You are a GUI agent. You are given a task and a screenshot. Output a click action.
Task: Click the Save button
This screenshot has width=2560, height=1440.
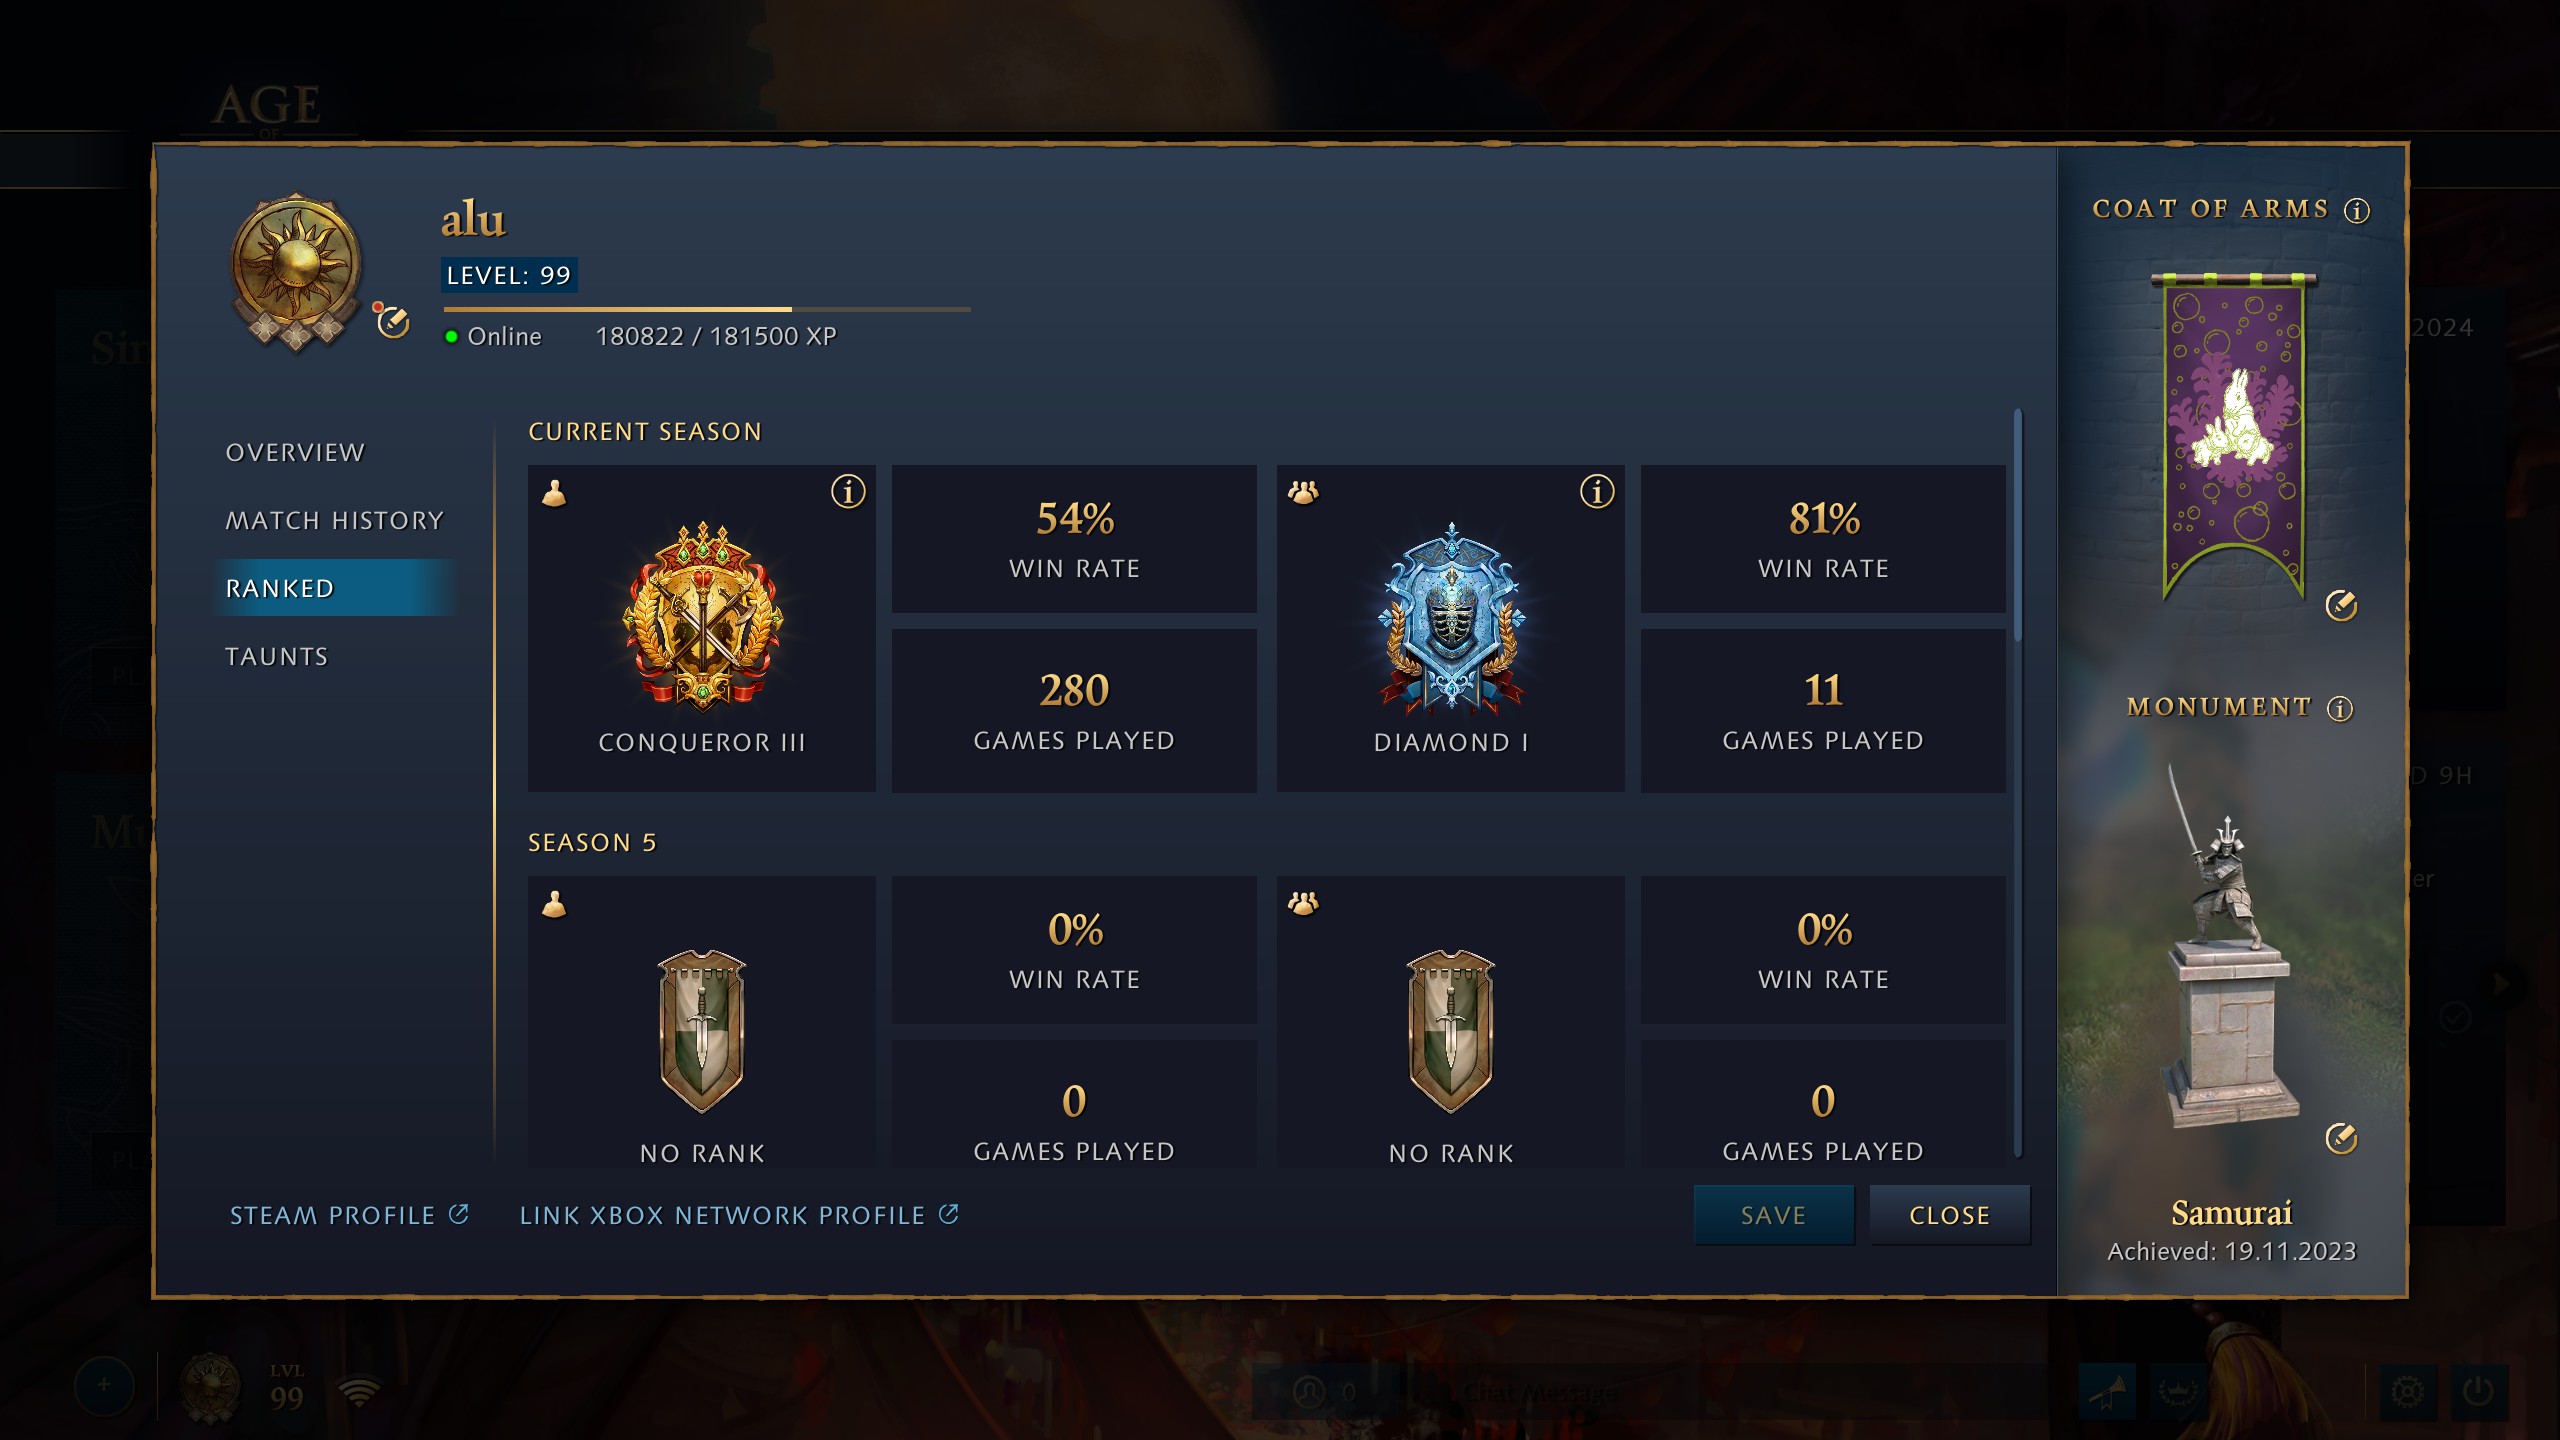[1774, 1215]
